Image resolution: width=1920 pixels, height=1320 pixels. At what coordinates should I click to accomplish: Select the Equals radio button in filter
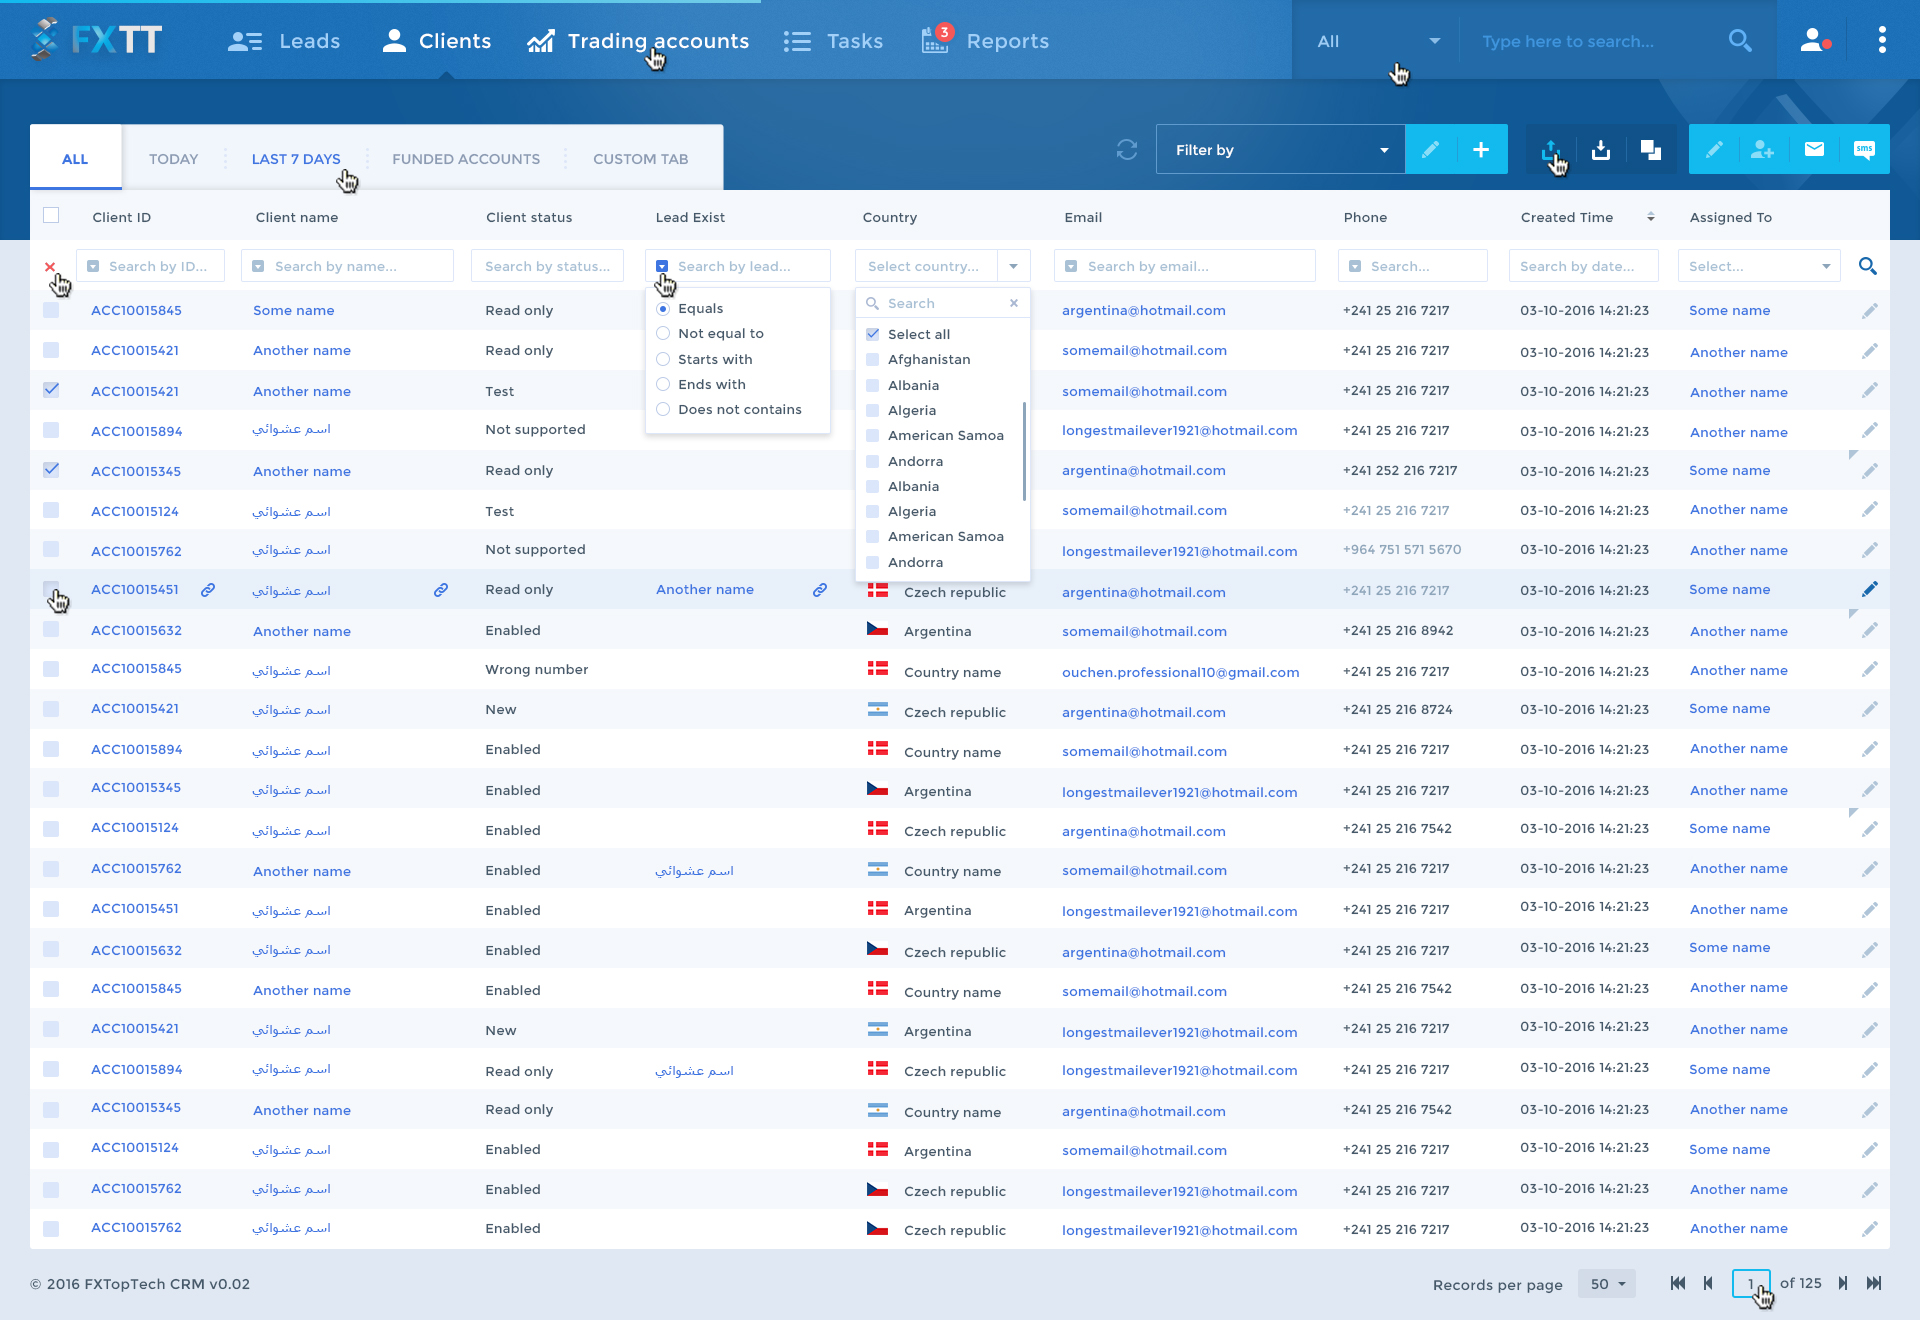pyautogui.click(x=662, y=308)
